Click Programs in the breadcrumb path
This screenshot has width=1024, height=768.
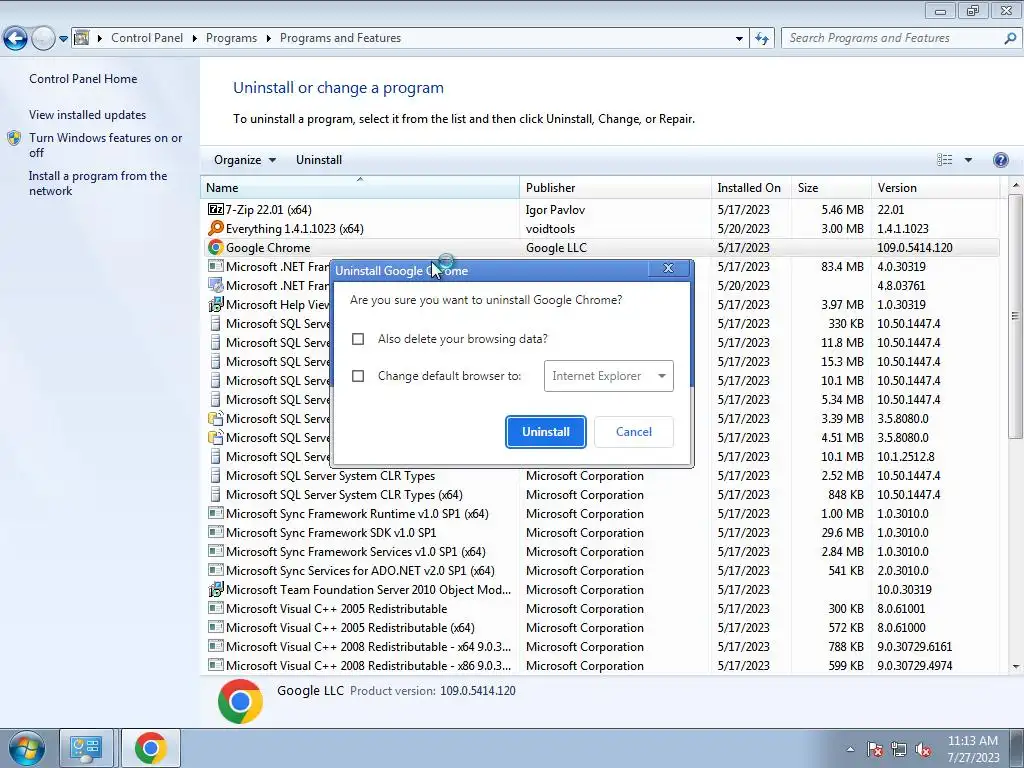pyautogui.click(x=231, y=39)
